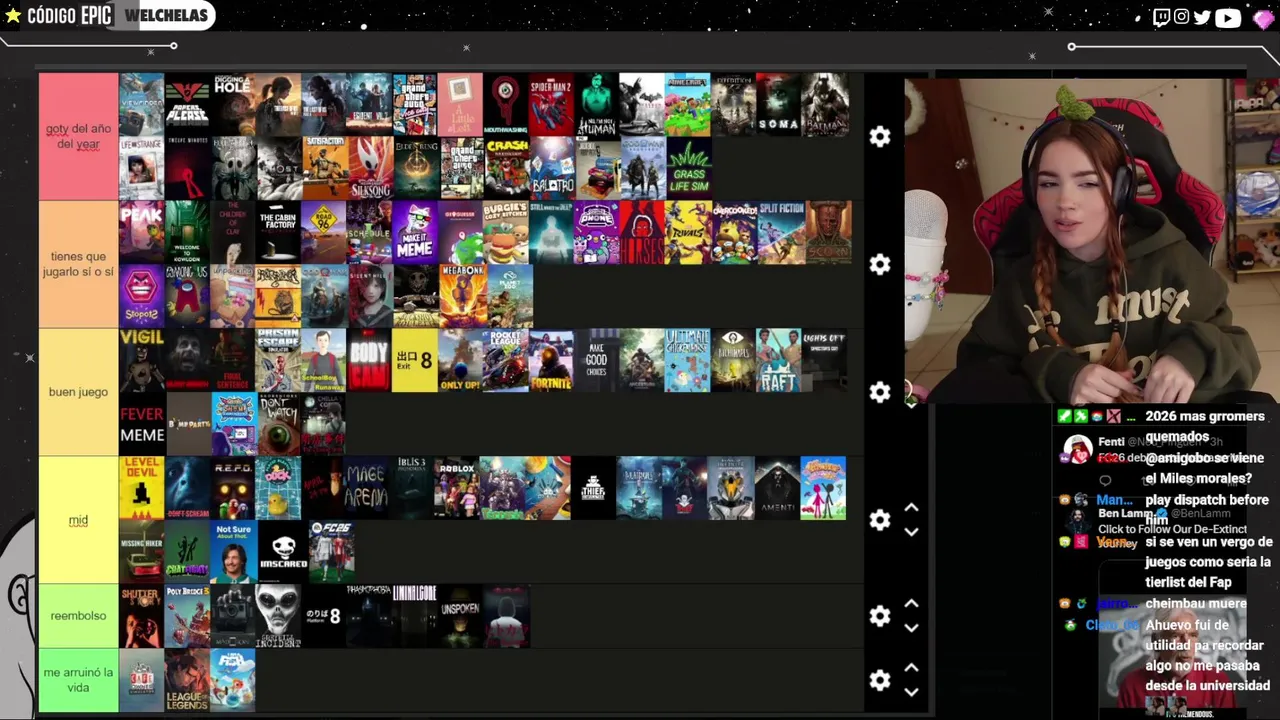The image size is (1280, 720).
Task: Select the R.E.P.O. game tile
Action: [233, 488]
